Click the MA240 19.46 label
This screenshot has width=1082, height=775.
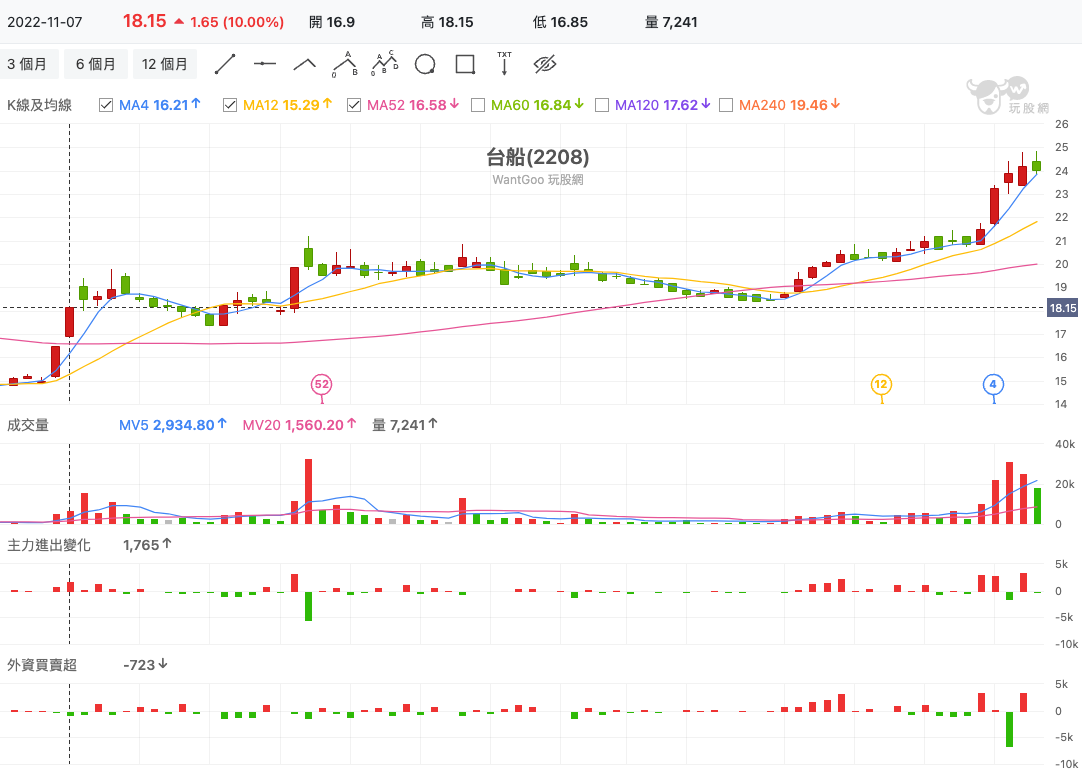pos(789,105)
